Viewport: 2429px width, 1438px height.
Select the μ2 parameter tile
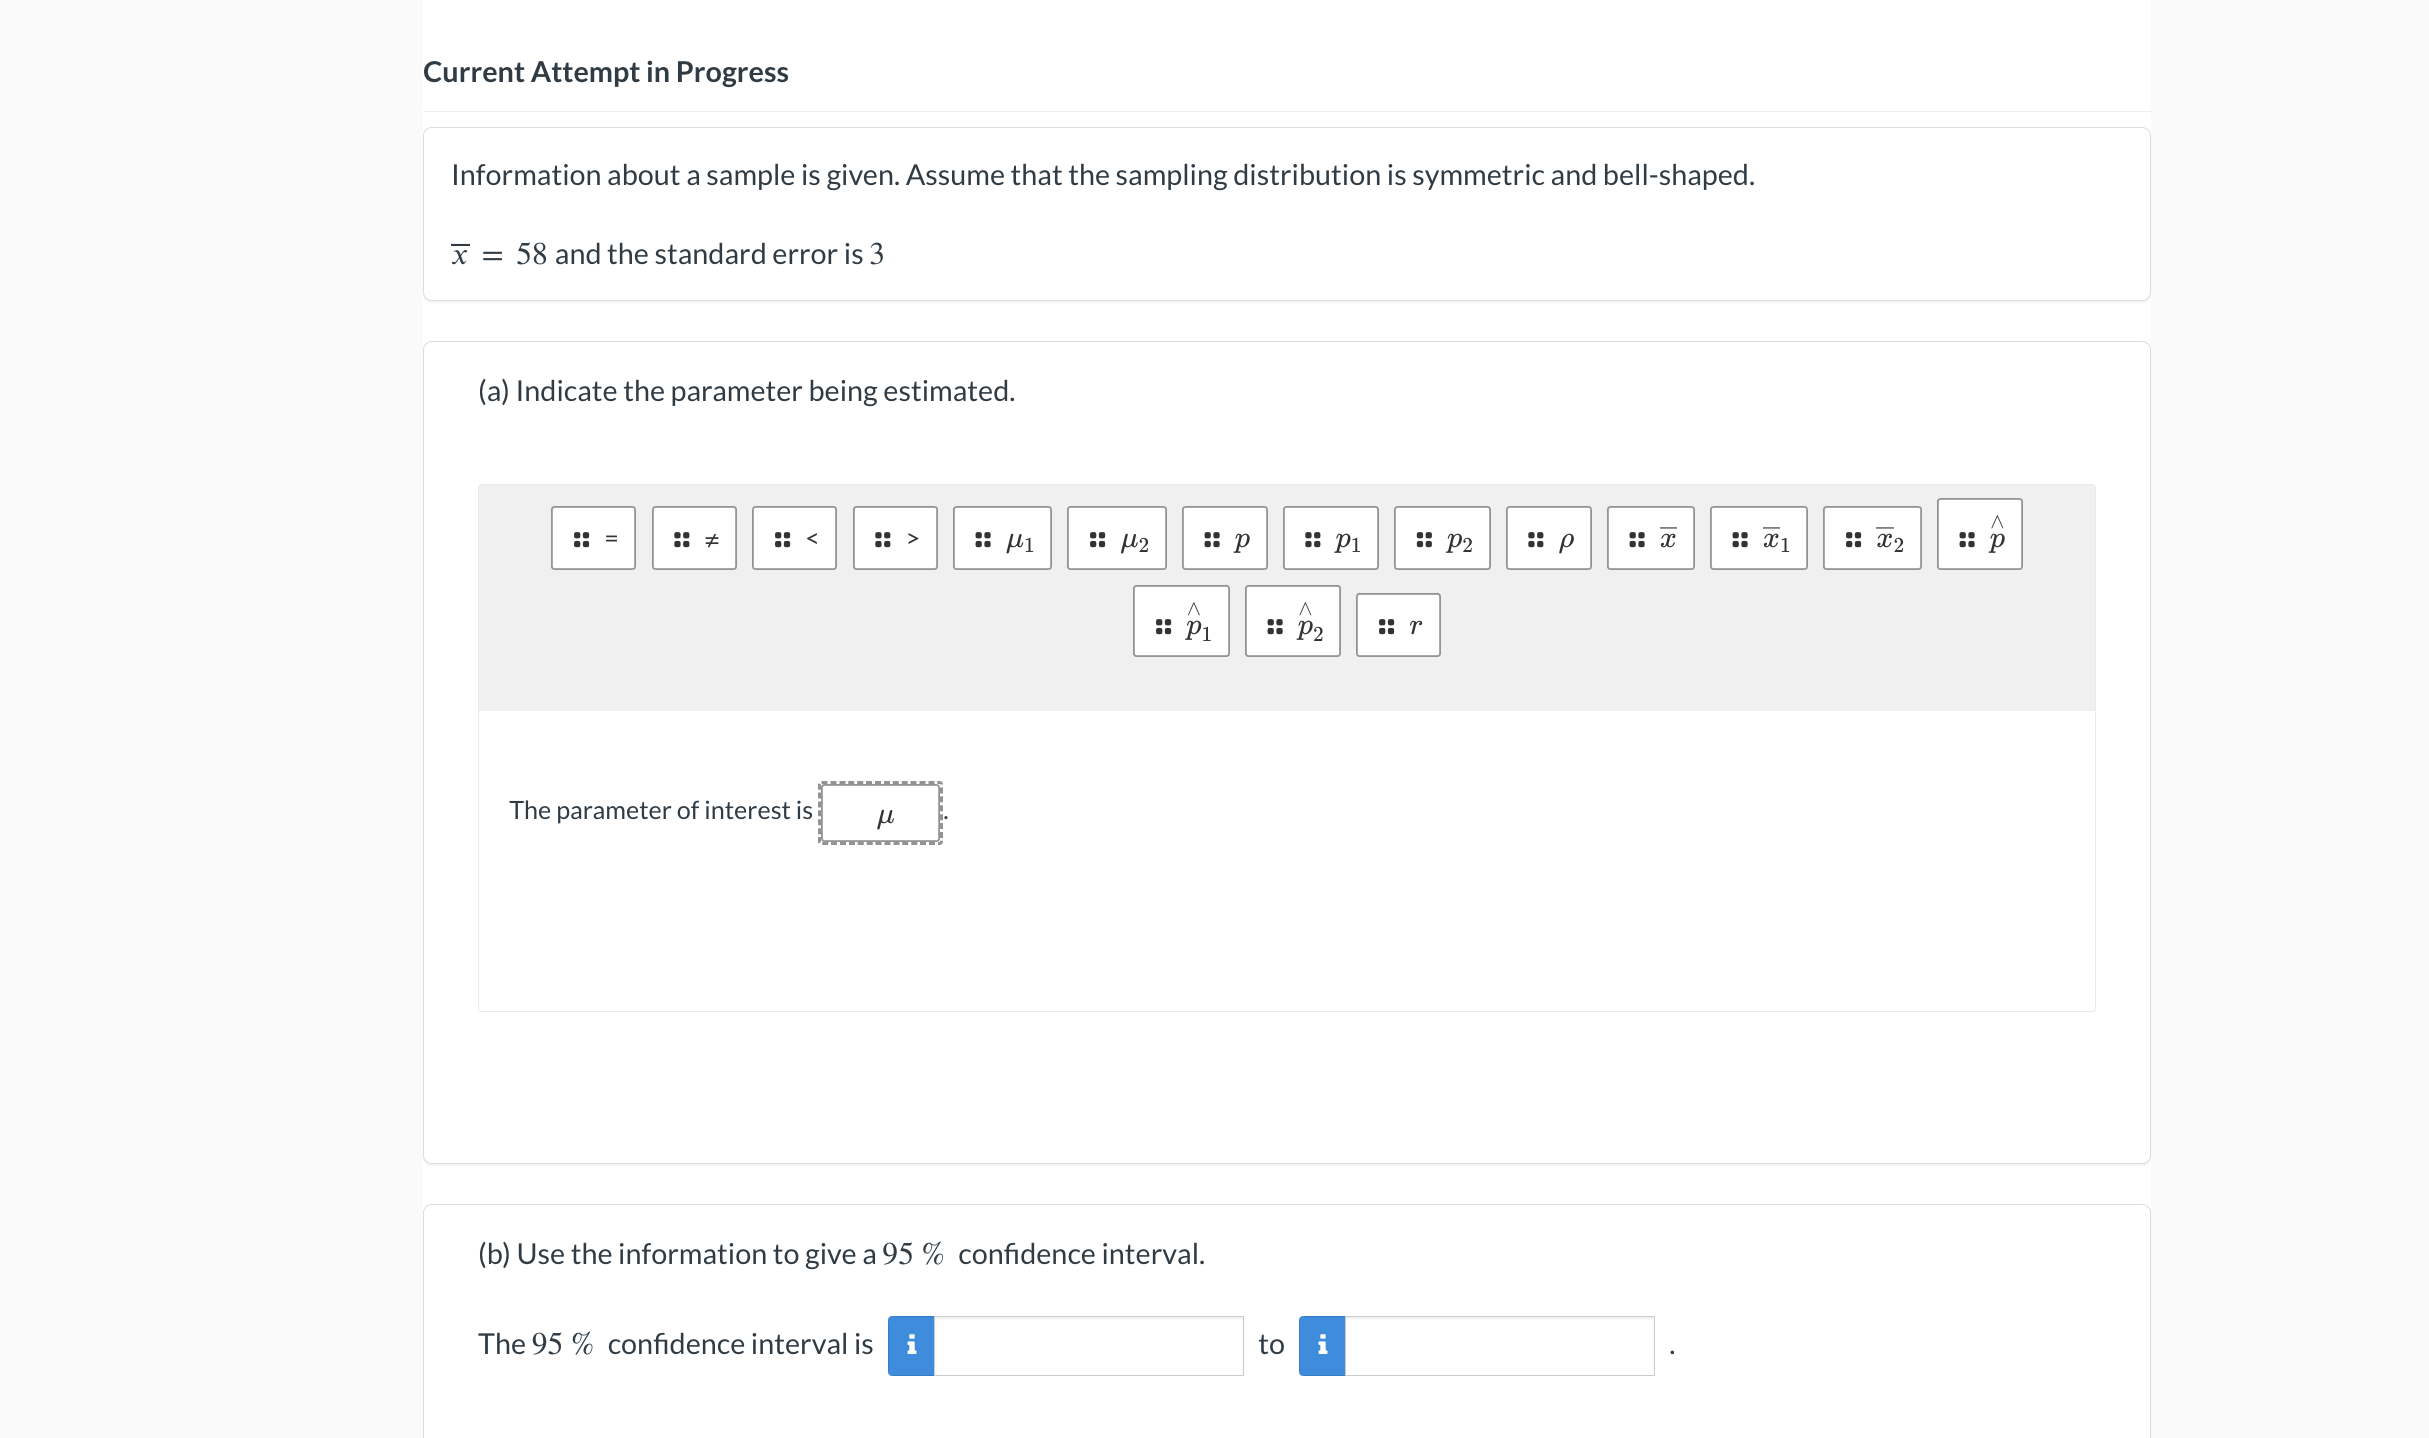pyautogui.click(x=1117, y=537)
